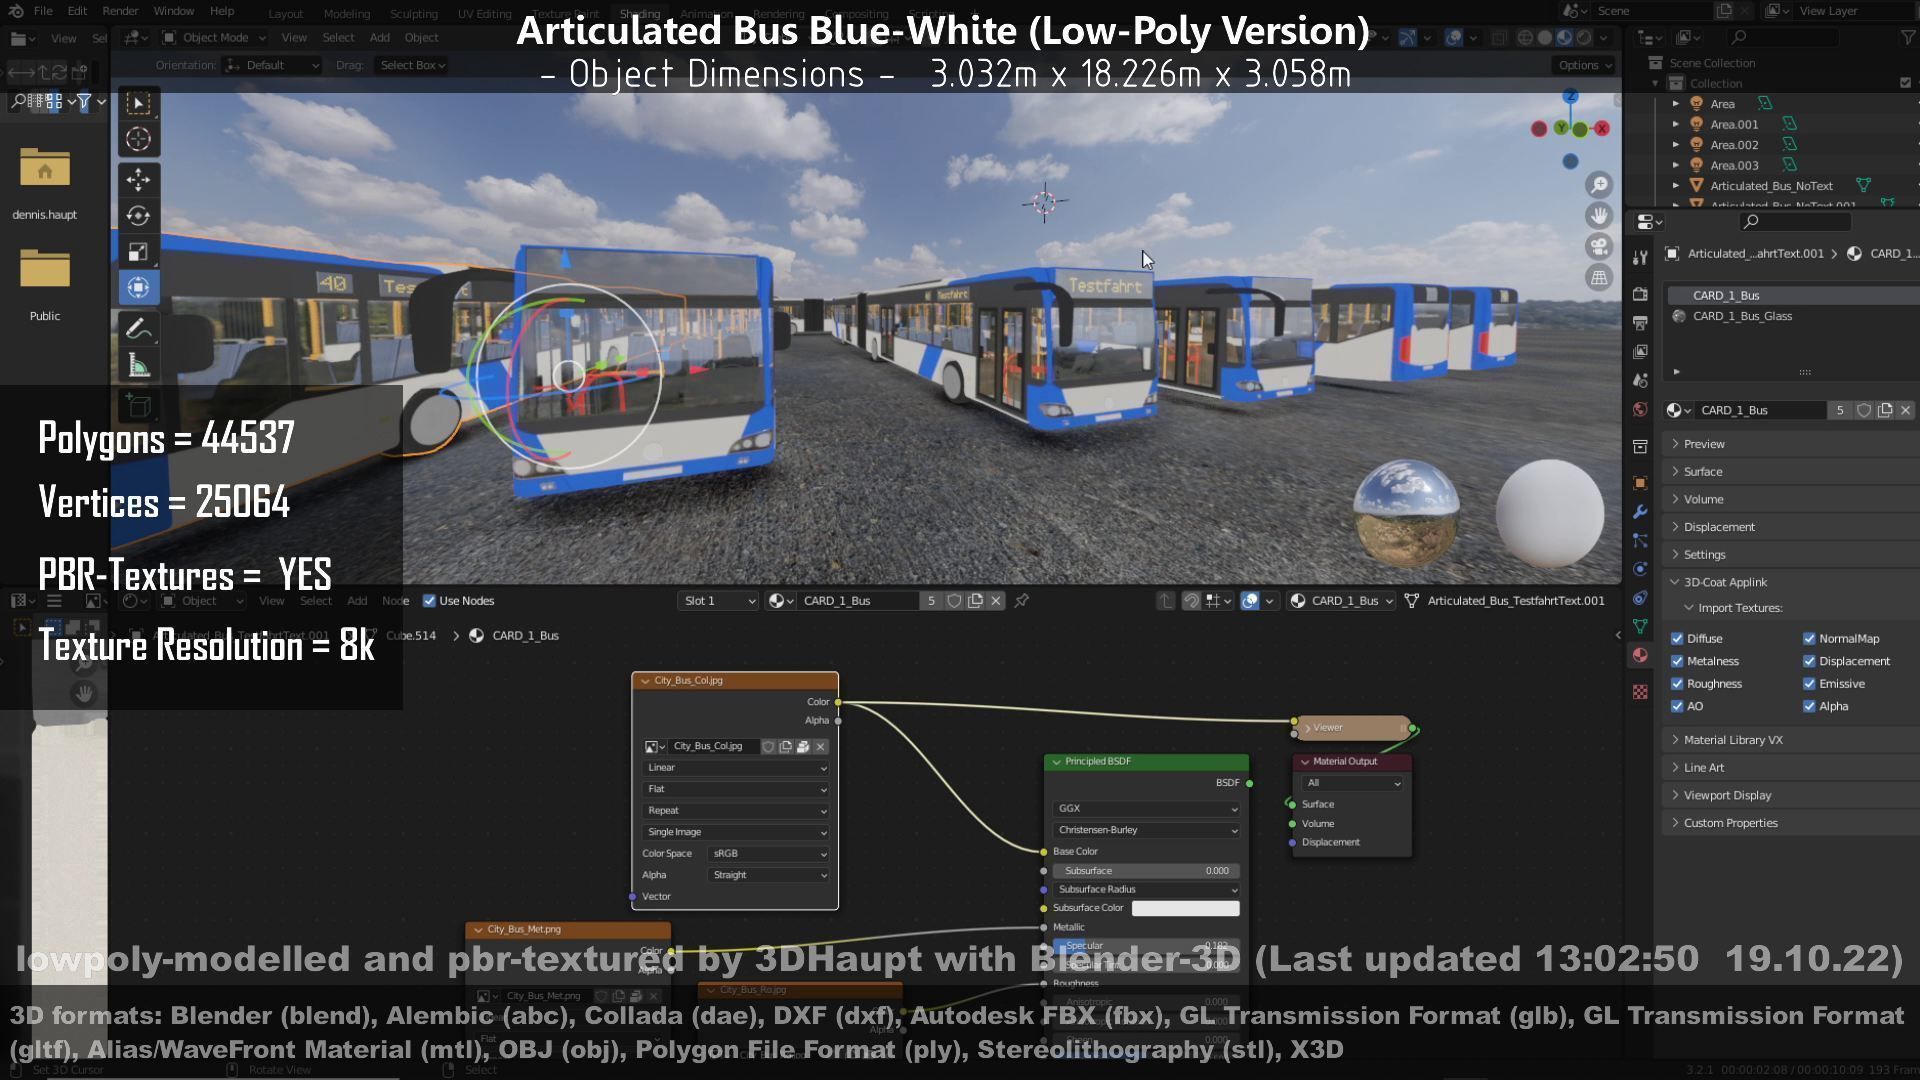The height and width of the screenshot is (1080, 1920).
Task: Open the Orientation Default dropdown
Action: pos(271,65)
